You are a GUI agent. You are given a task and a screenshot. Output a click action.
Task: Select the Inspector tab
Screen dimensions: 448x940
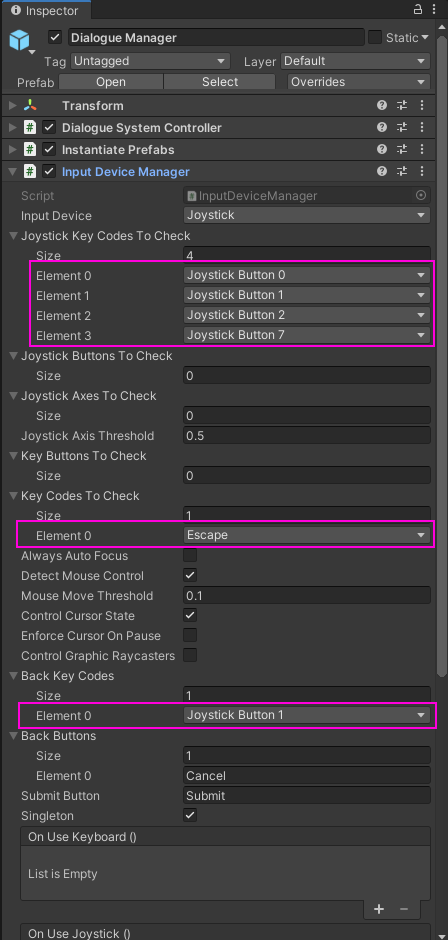46,10
